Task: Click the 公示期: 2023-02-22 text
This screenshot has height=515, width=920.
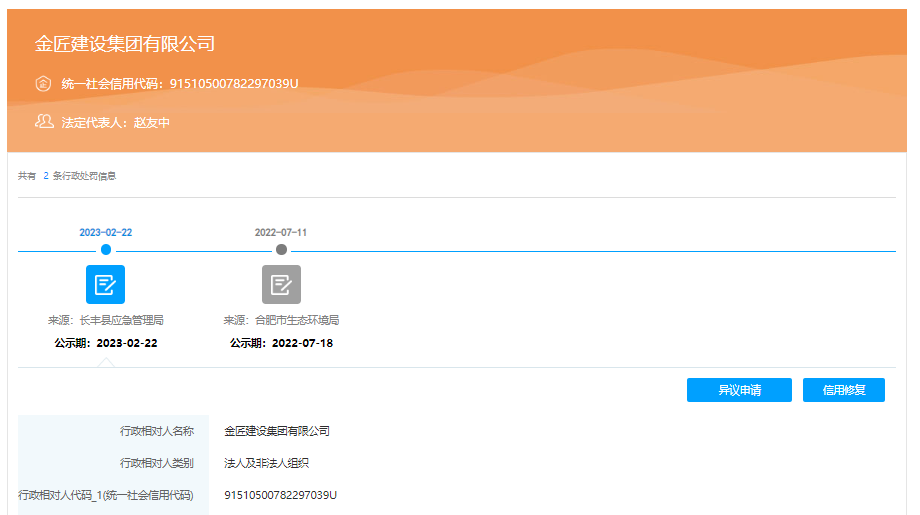Action: pyautogui.click(x=106, y=343)
